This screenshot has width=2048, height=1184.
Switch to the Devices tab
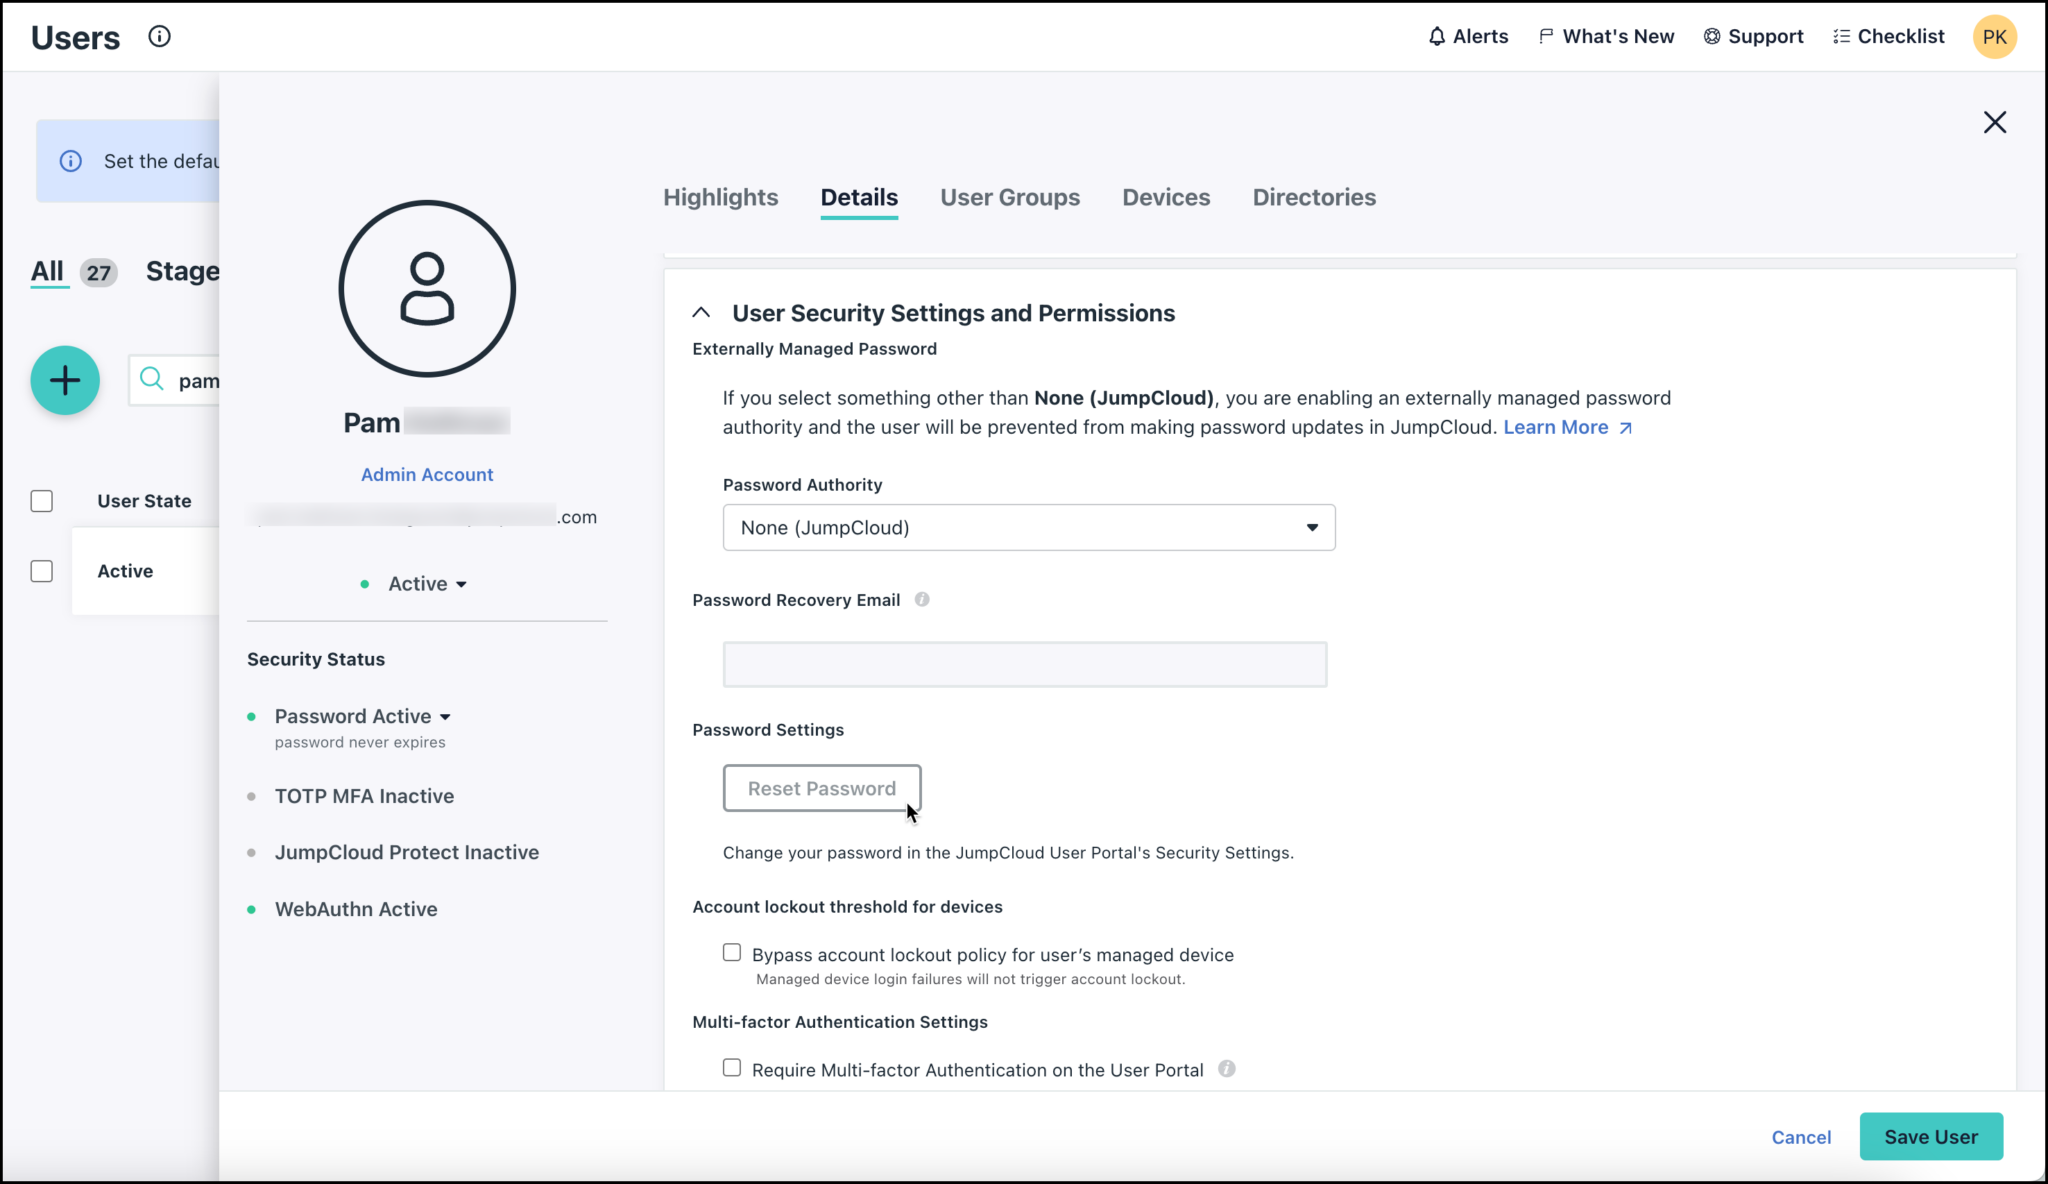[1166, 197]
